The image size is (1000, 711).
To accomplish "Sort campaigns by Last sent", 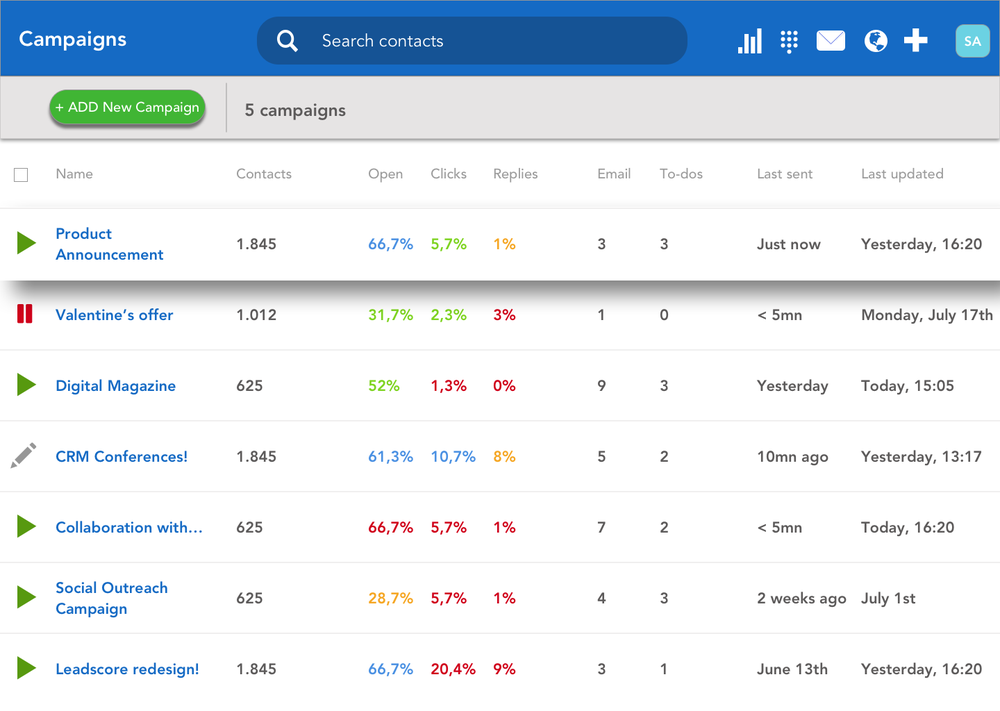I will 784,174.
